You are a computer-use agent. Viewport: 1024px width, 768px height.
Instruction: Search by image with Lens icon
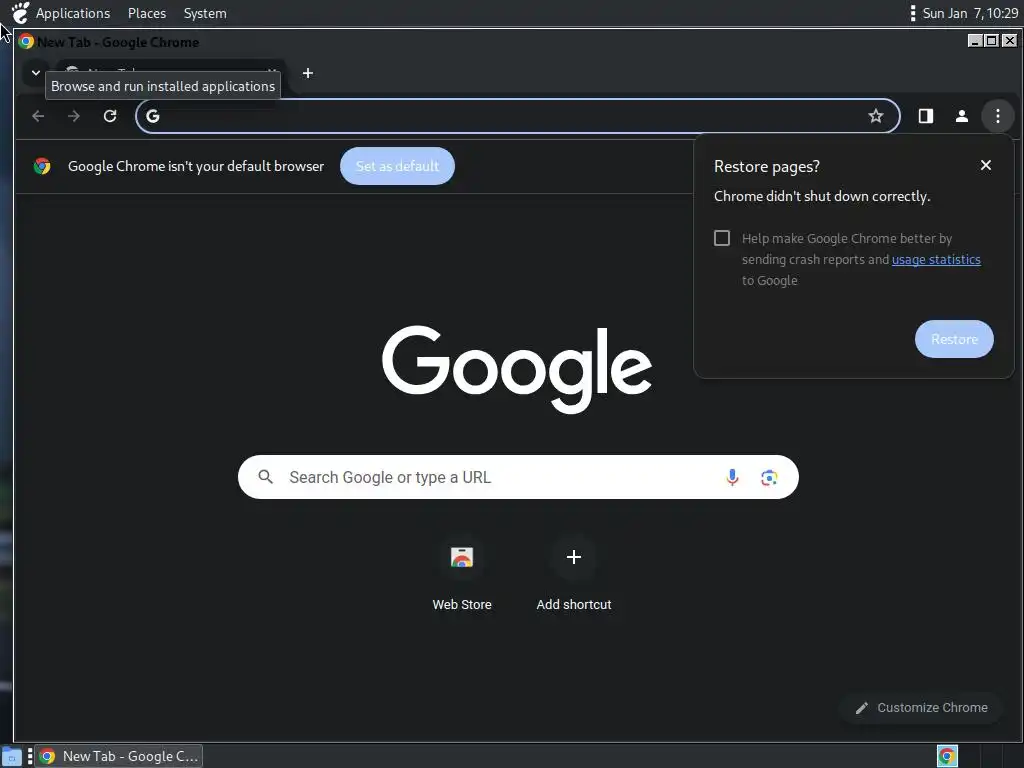pyautogui.click(x=769, y=477)
